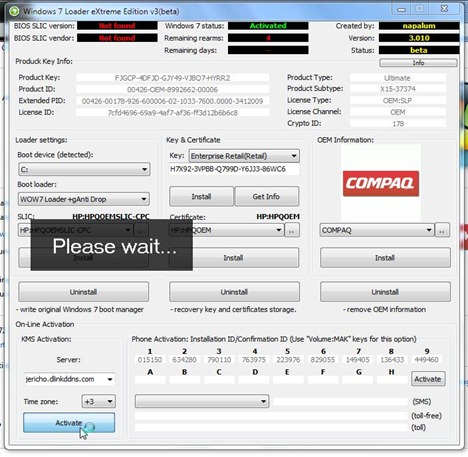This screenshot has height=457, width=468.
Task: Click Install button under the key field
Action: (201, 196)
